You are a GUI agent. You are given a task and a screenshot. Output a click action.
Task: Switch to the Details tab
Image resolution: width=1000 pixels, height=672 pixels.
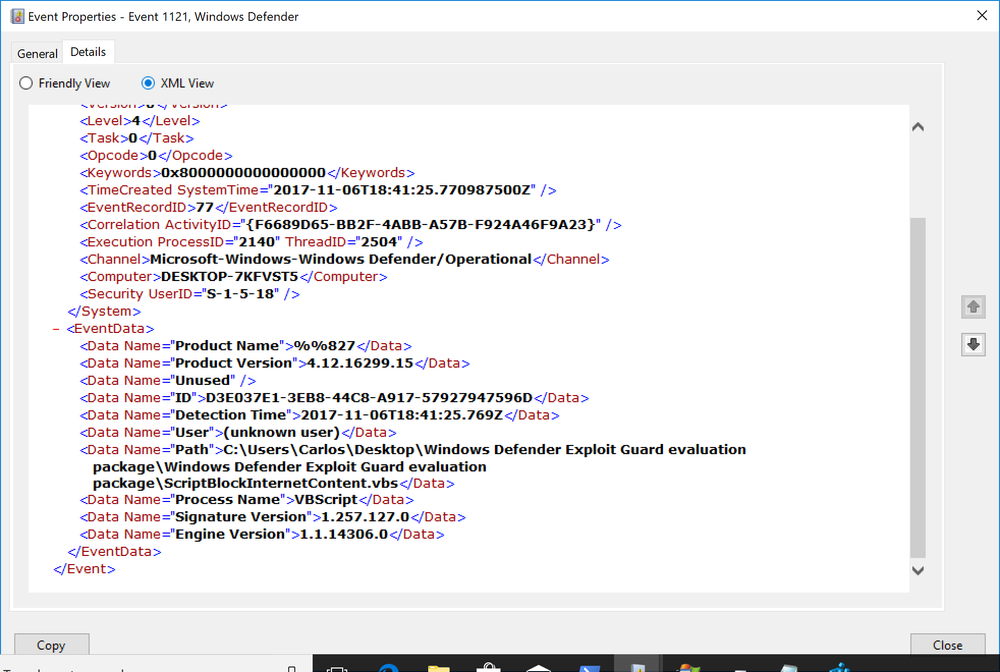pyautogui.click(x=88, y=52)
